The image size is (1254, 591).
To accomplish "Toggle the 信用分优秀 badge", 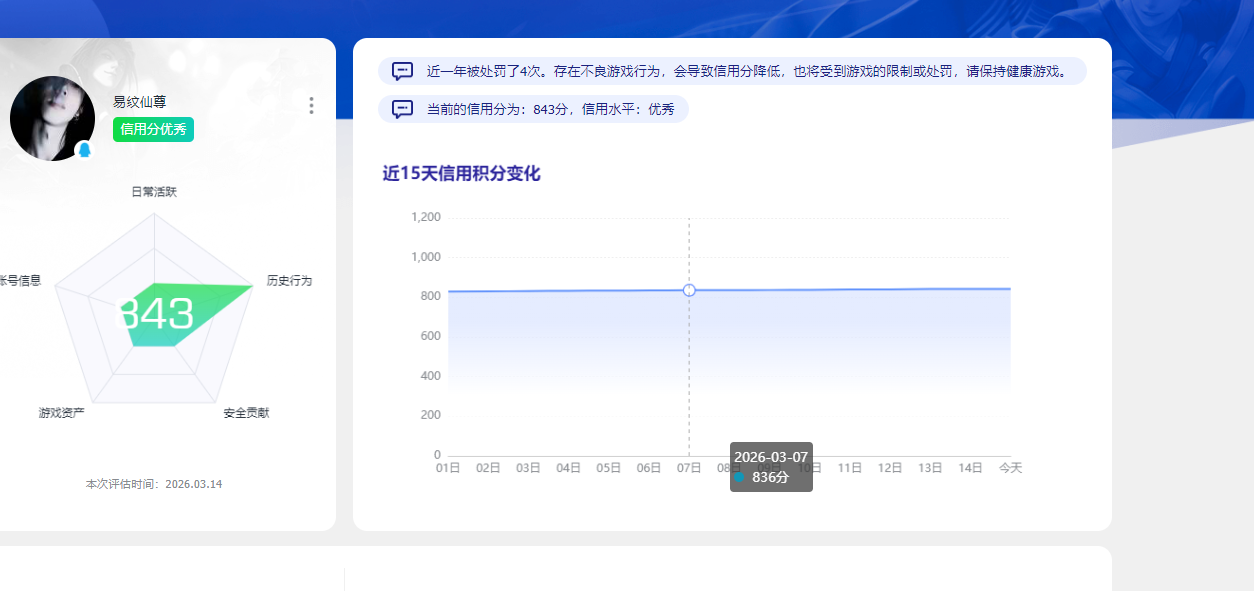I will (x=152, y=130).
